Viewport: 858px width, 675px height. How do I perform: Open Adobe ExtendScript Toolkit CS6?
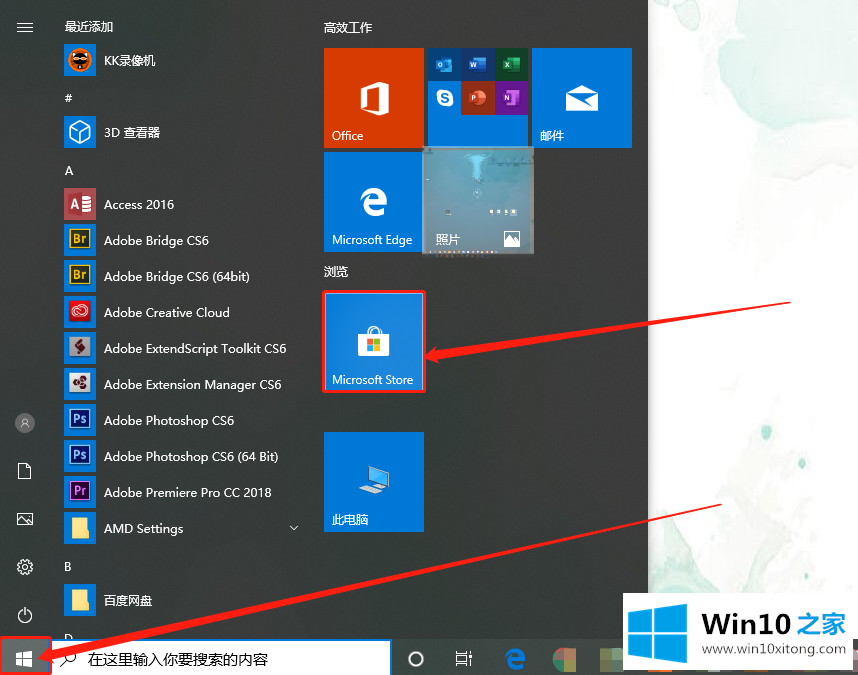tap(183, 348)
